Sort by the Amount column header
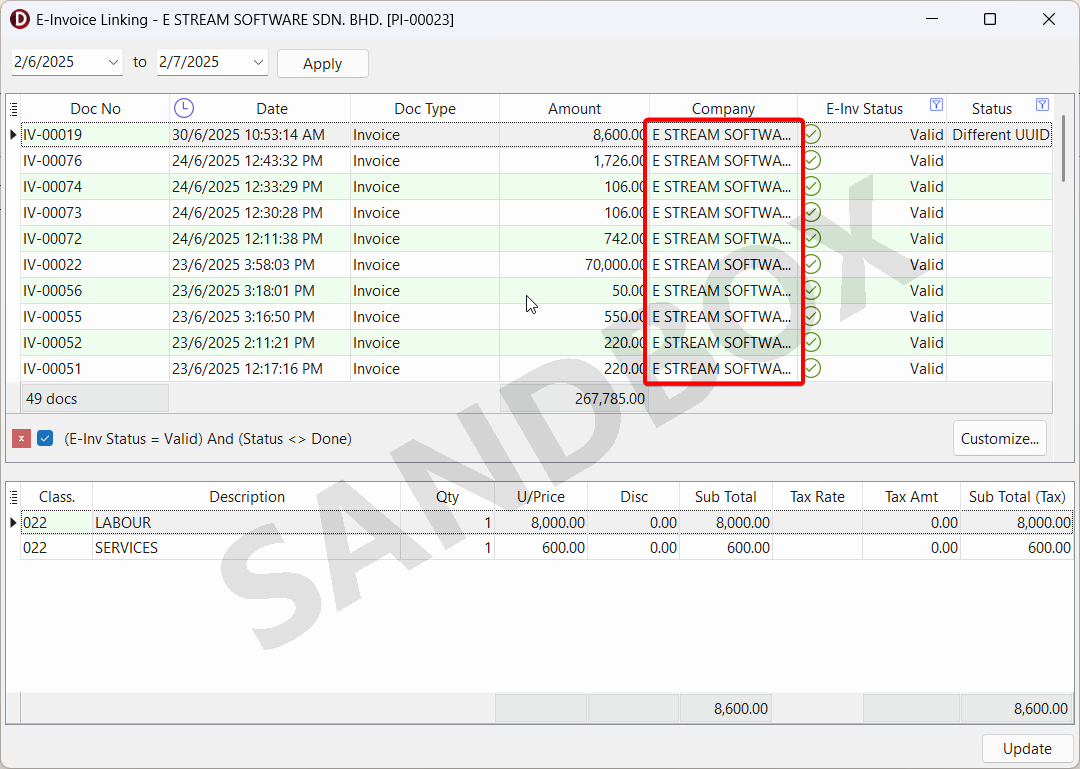 pyautogui.click(x=574, y=109)
